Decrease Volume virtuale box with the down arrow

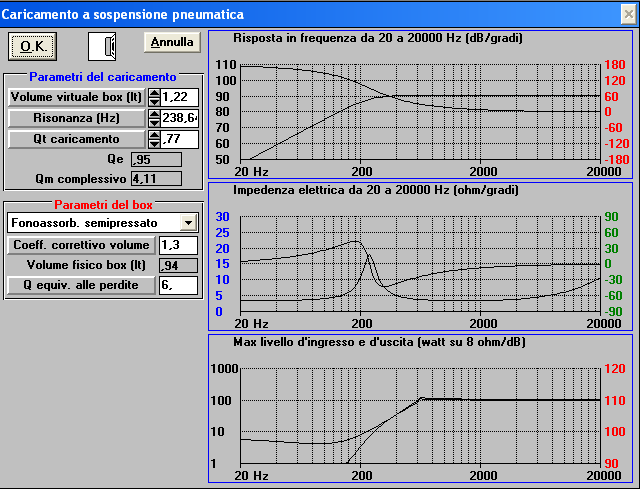(x=154, y=102)
